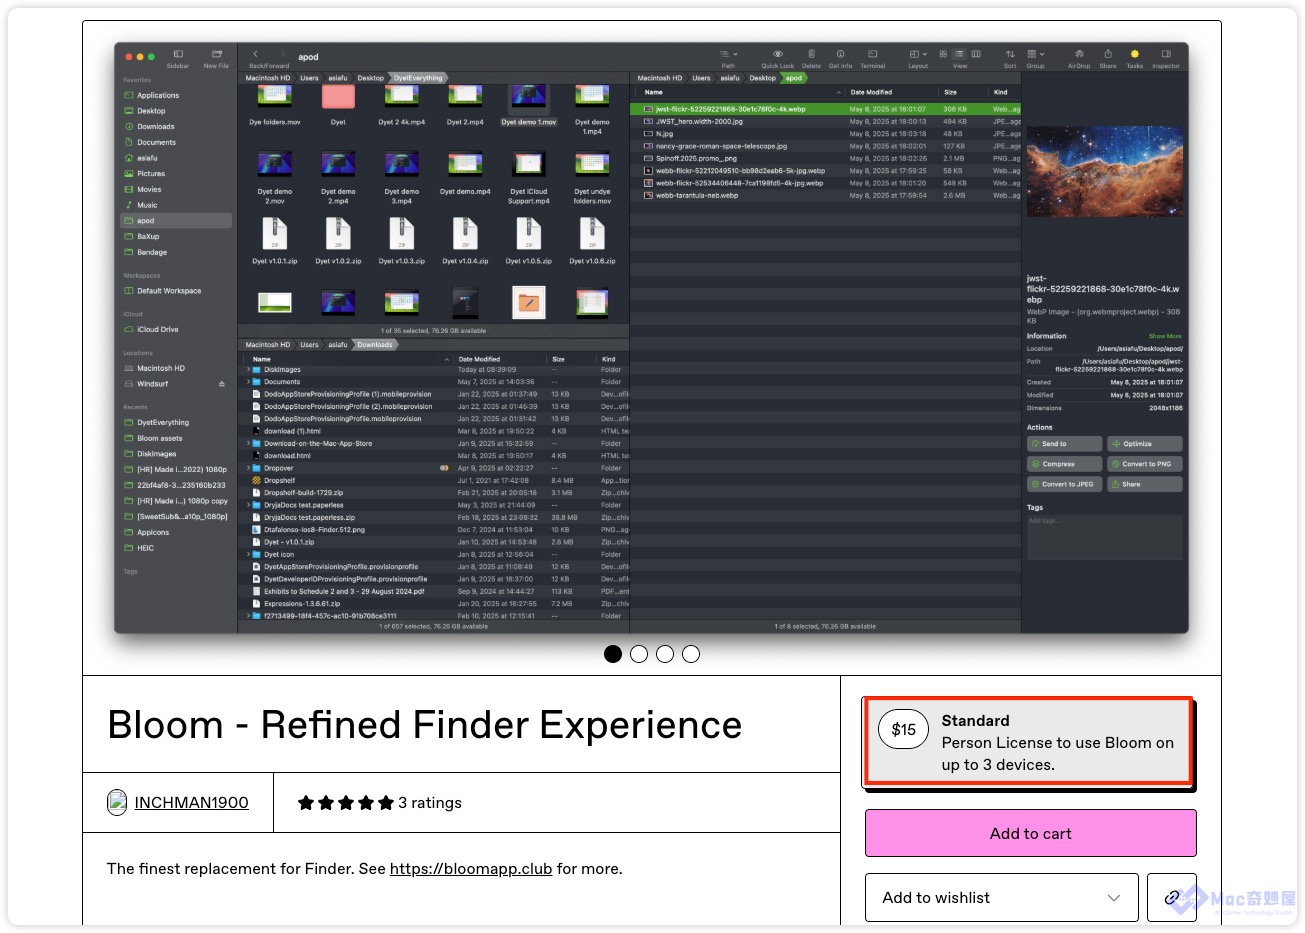The image size is (1305, 933).
Task: Go back with the Back arrow
Action: pos(256,54)
